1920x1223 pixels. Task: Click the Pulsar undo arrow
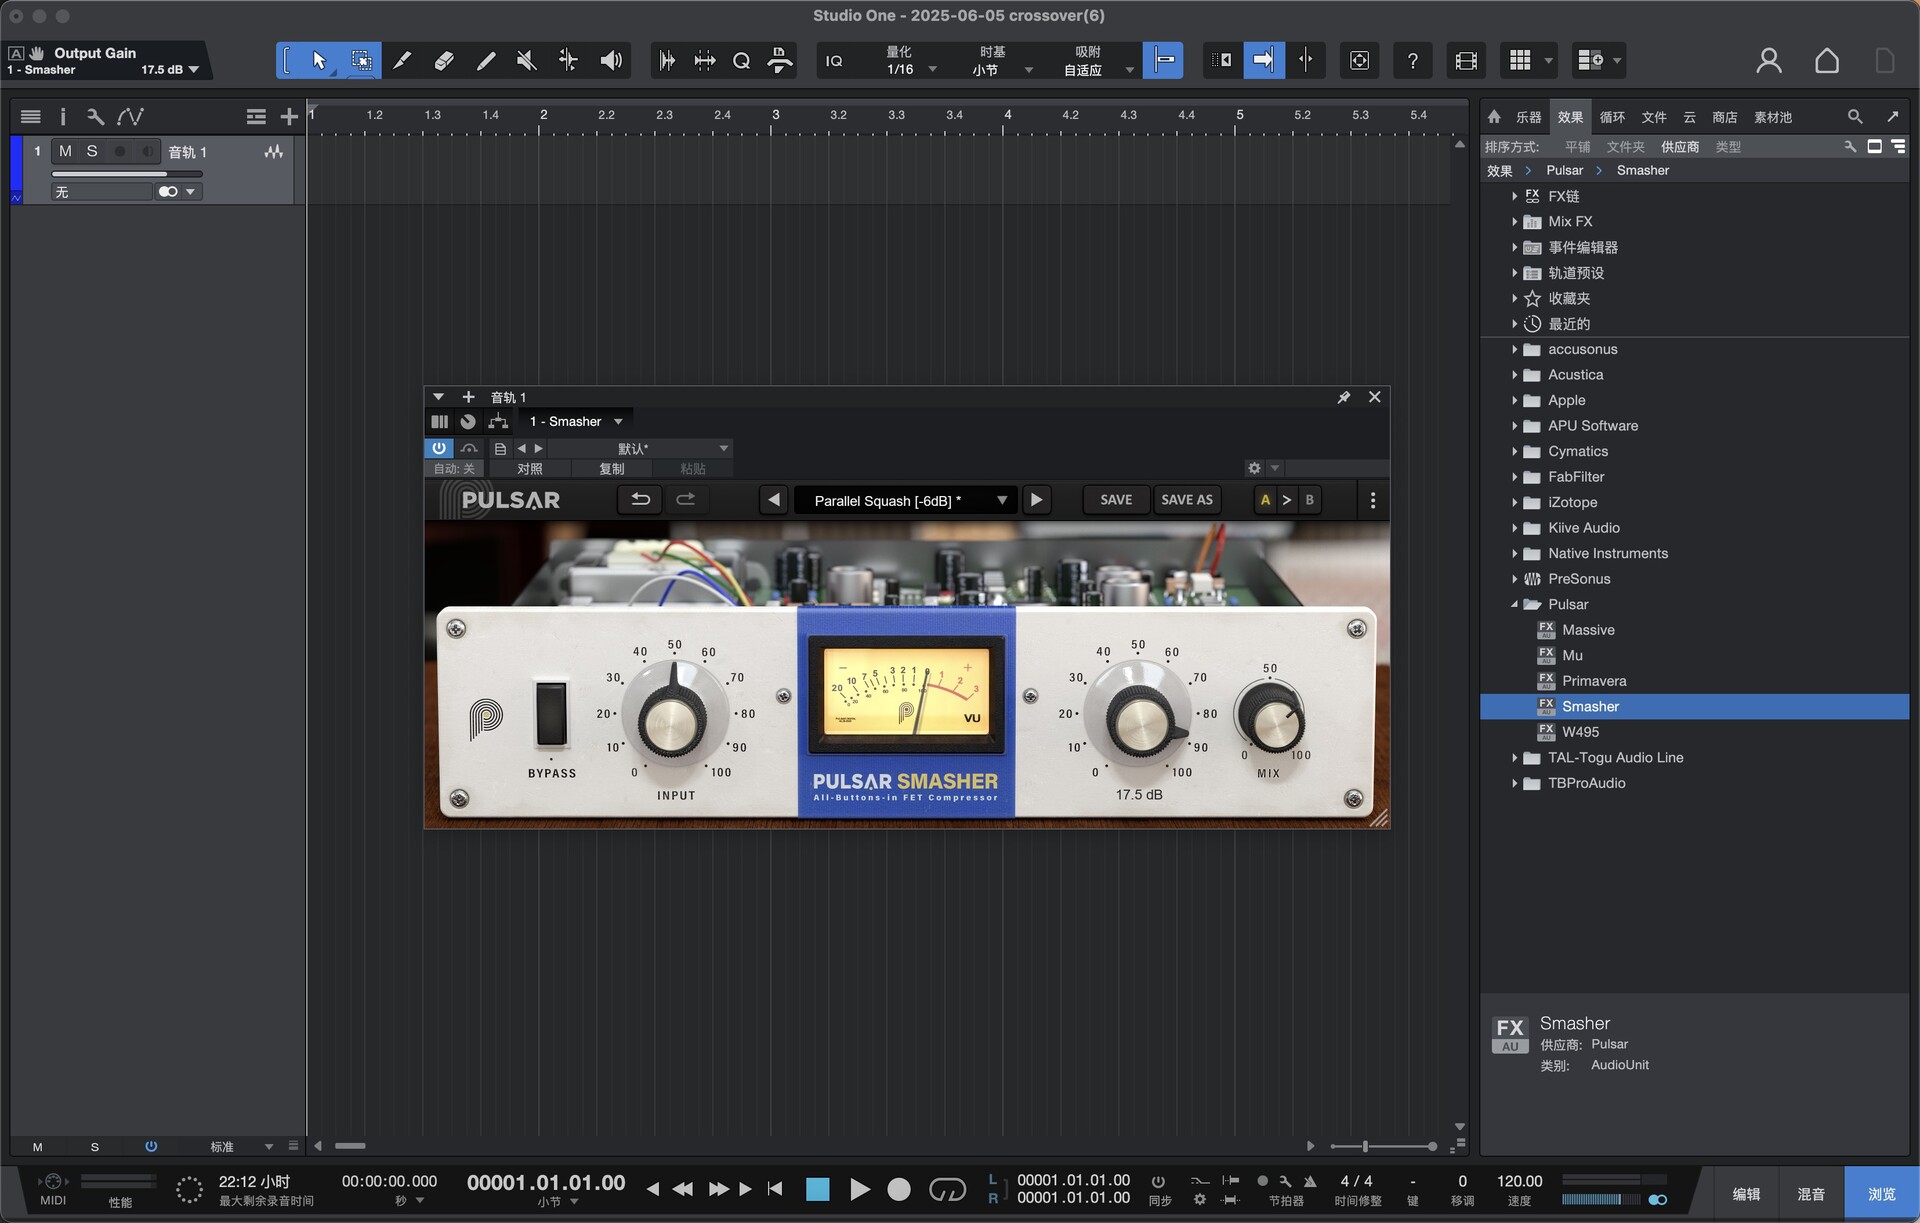coord(640,500)
